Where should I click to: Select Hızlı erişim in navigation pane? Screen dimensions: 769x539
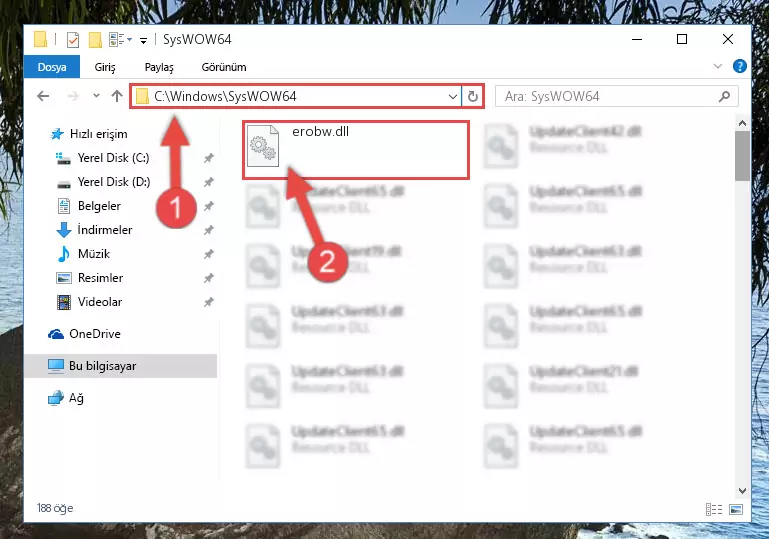click(99, 134)
